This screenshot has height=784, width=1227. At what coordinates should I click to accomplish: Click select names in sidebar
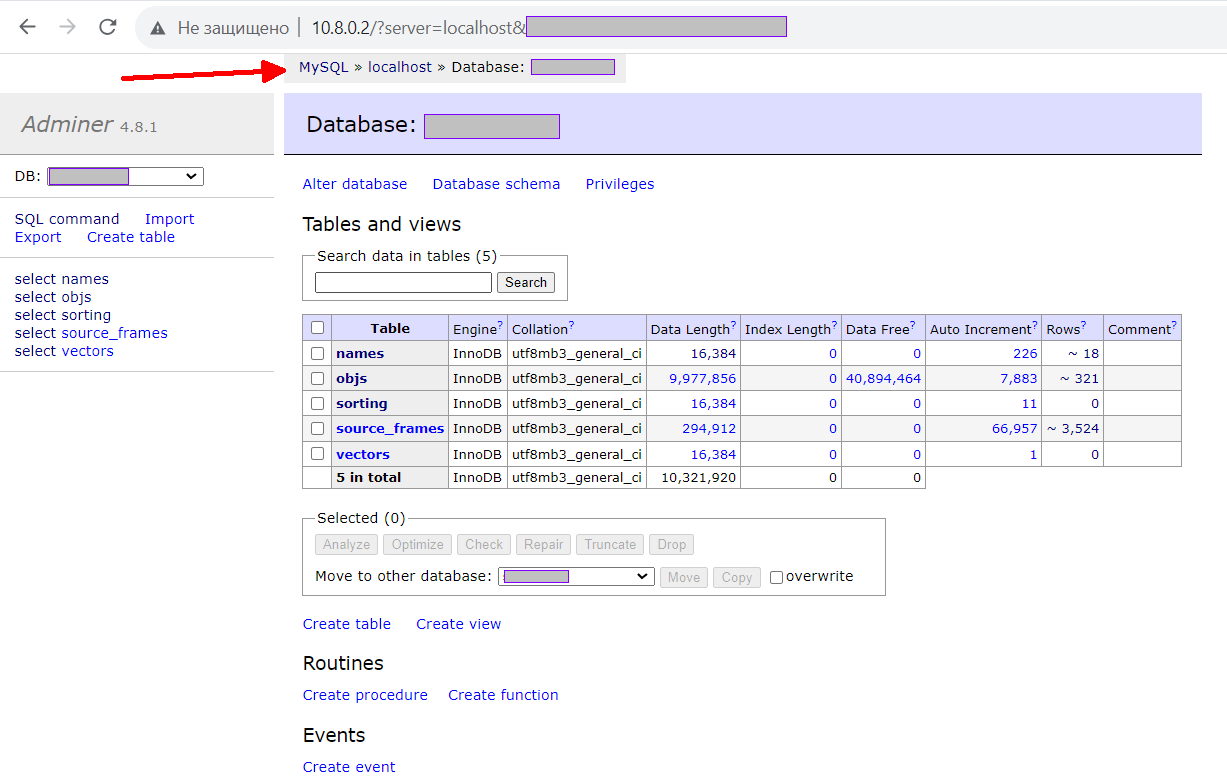pyautogui.click(x=62, y=279)
